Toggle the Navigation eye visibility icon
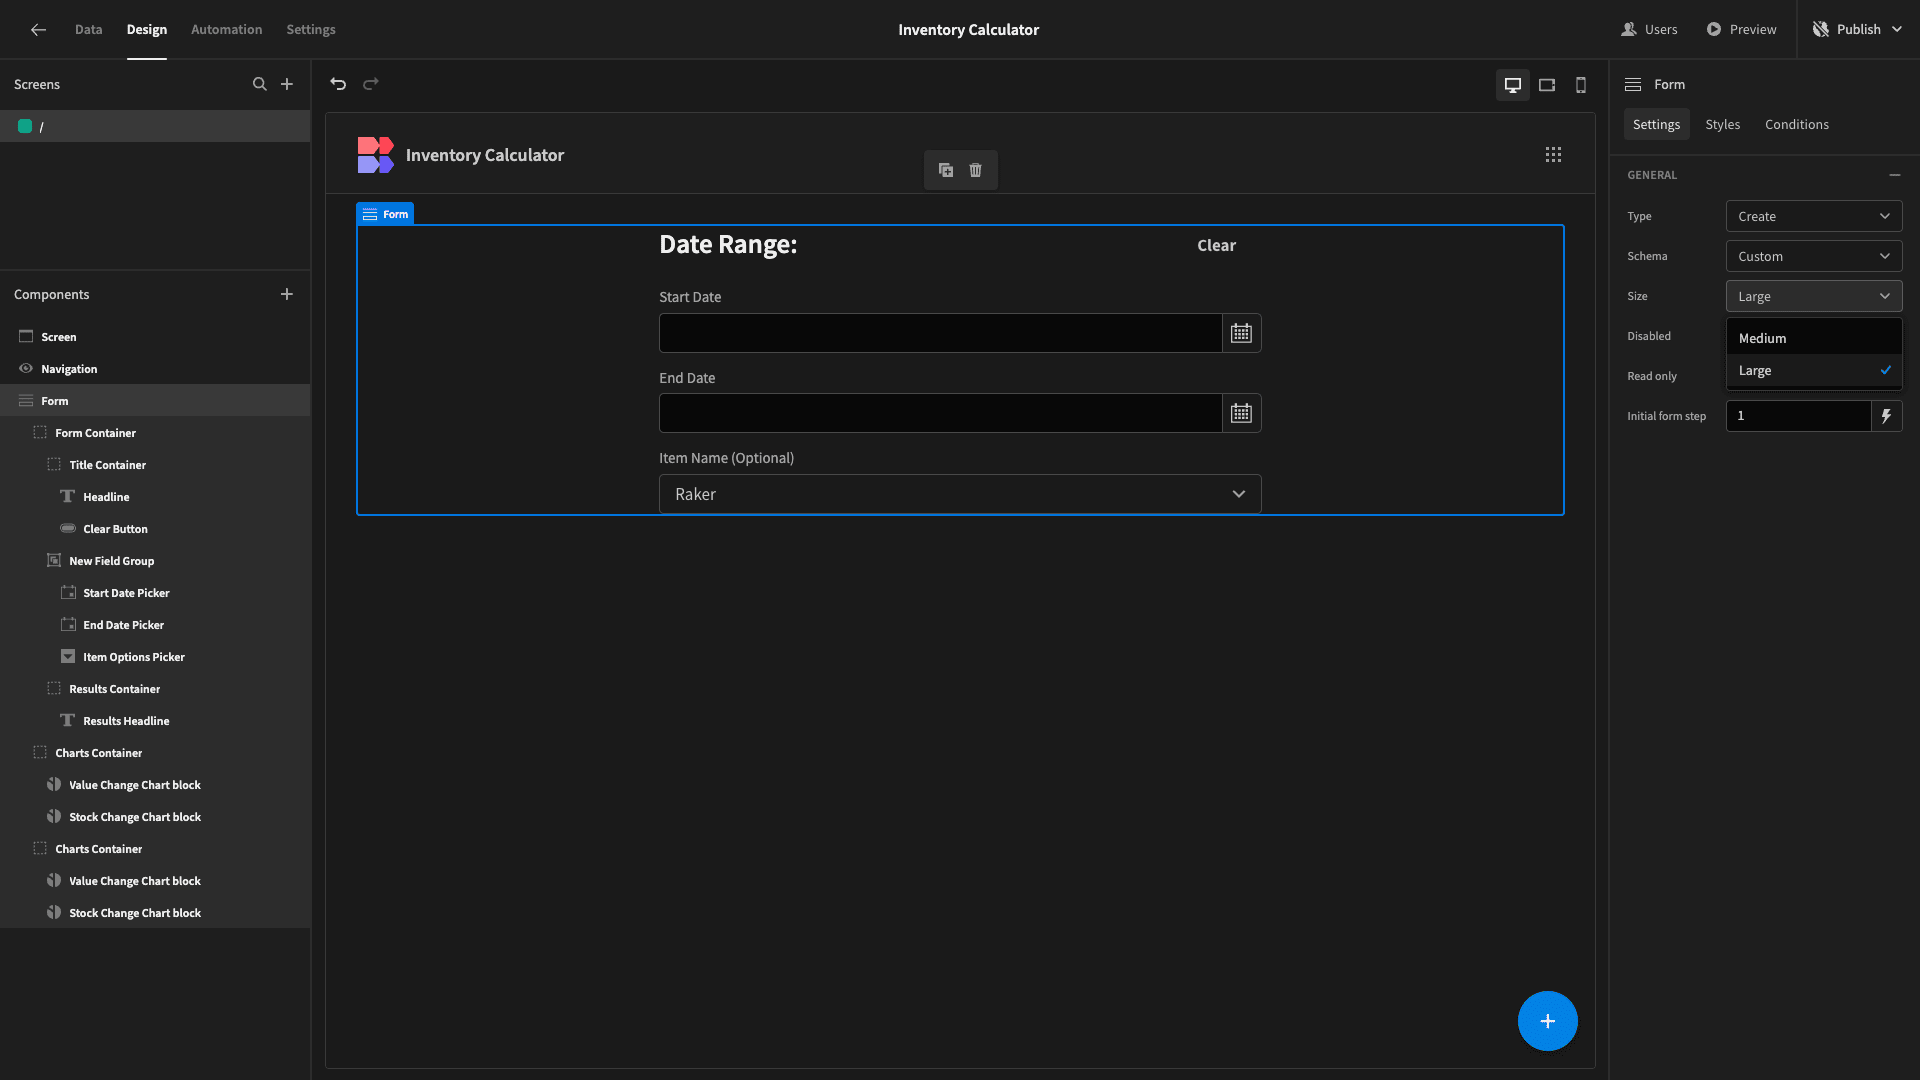The height and width of the screenshot is (1080, 1920). pos(26,369)
